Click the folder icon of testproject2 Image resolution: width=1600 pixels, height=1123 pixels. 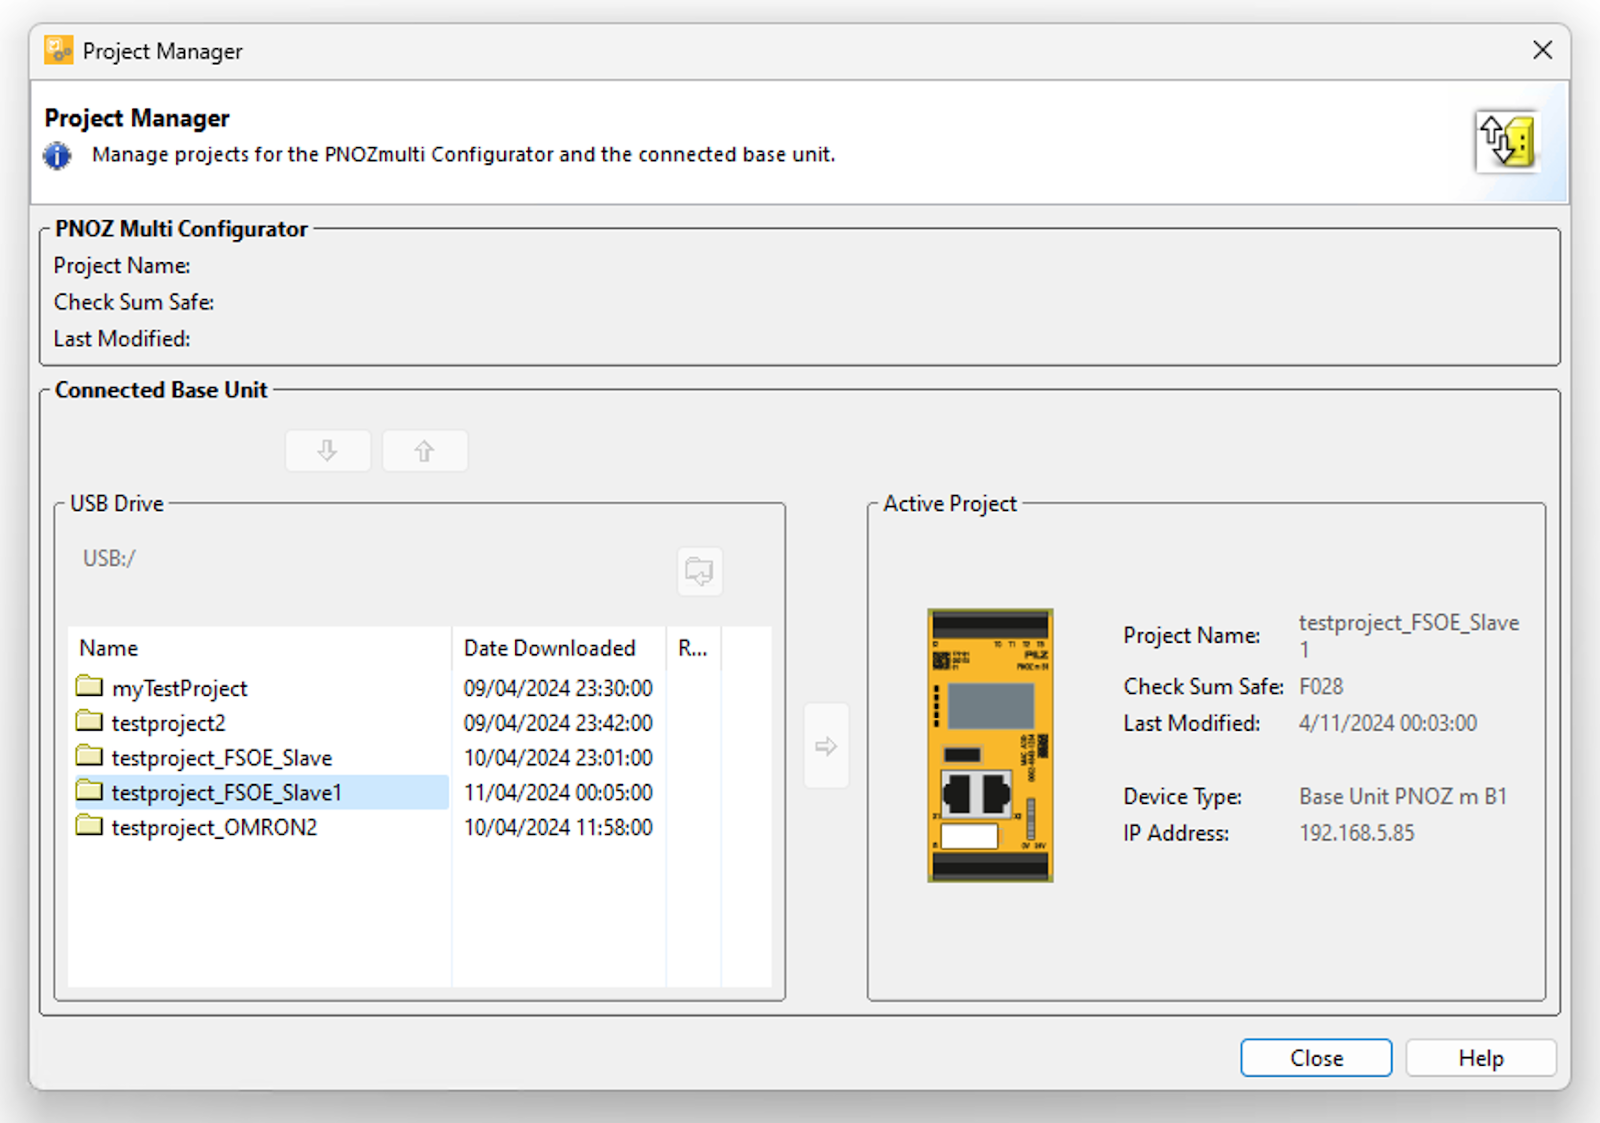point(89,721)
